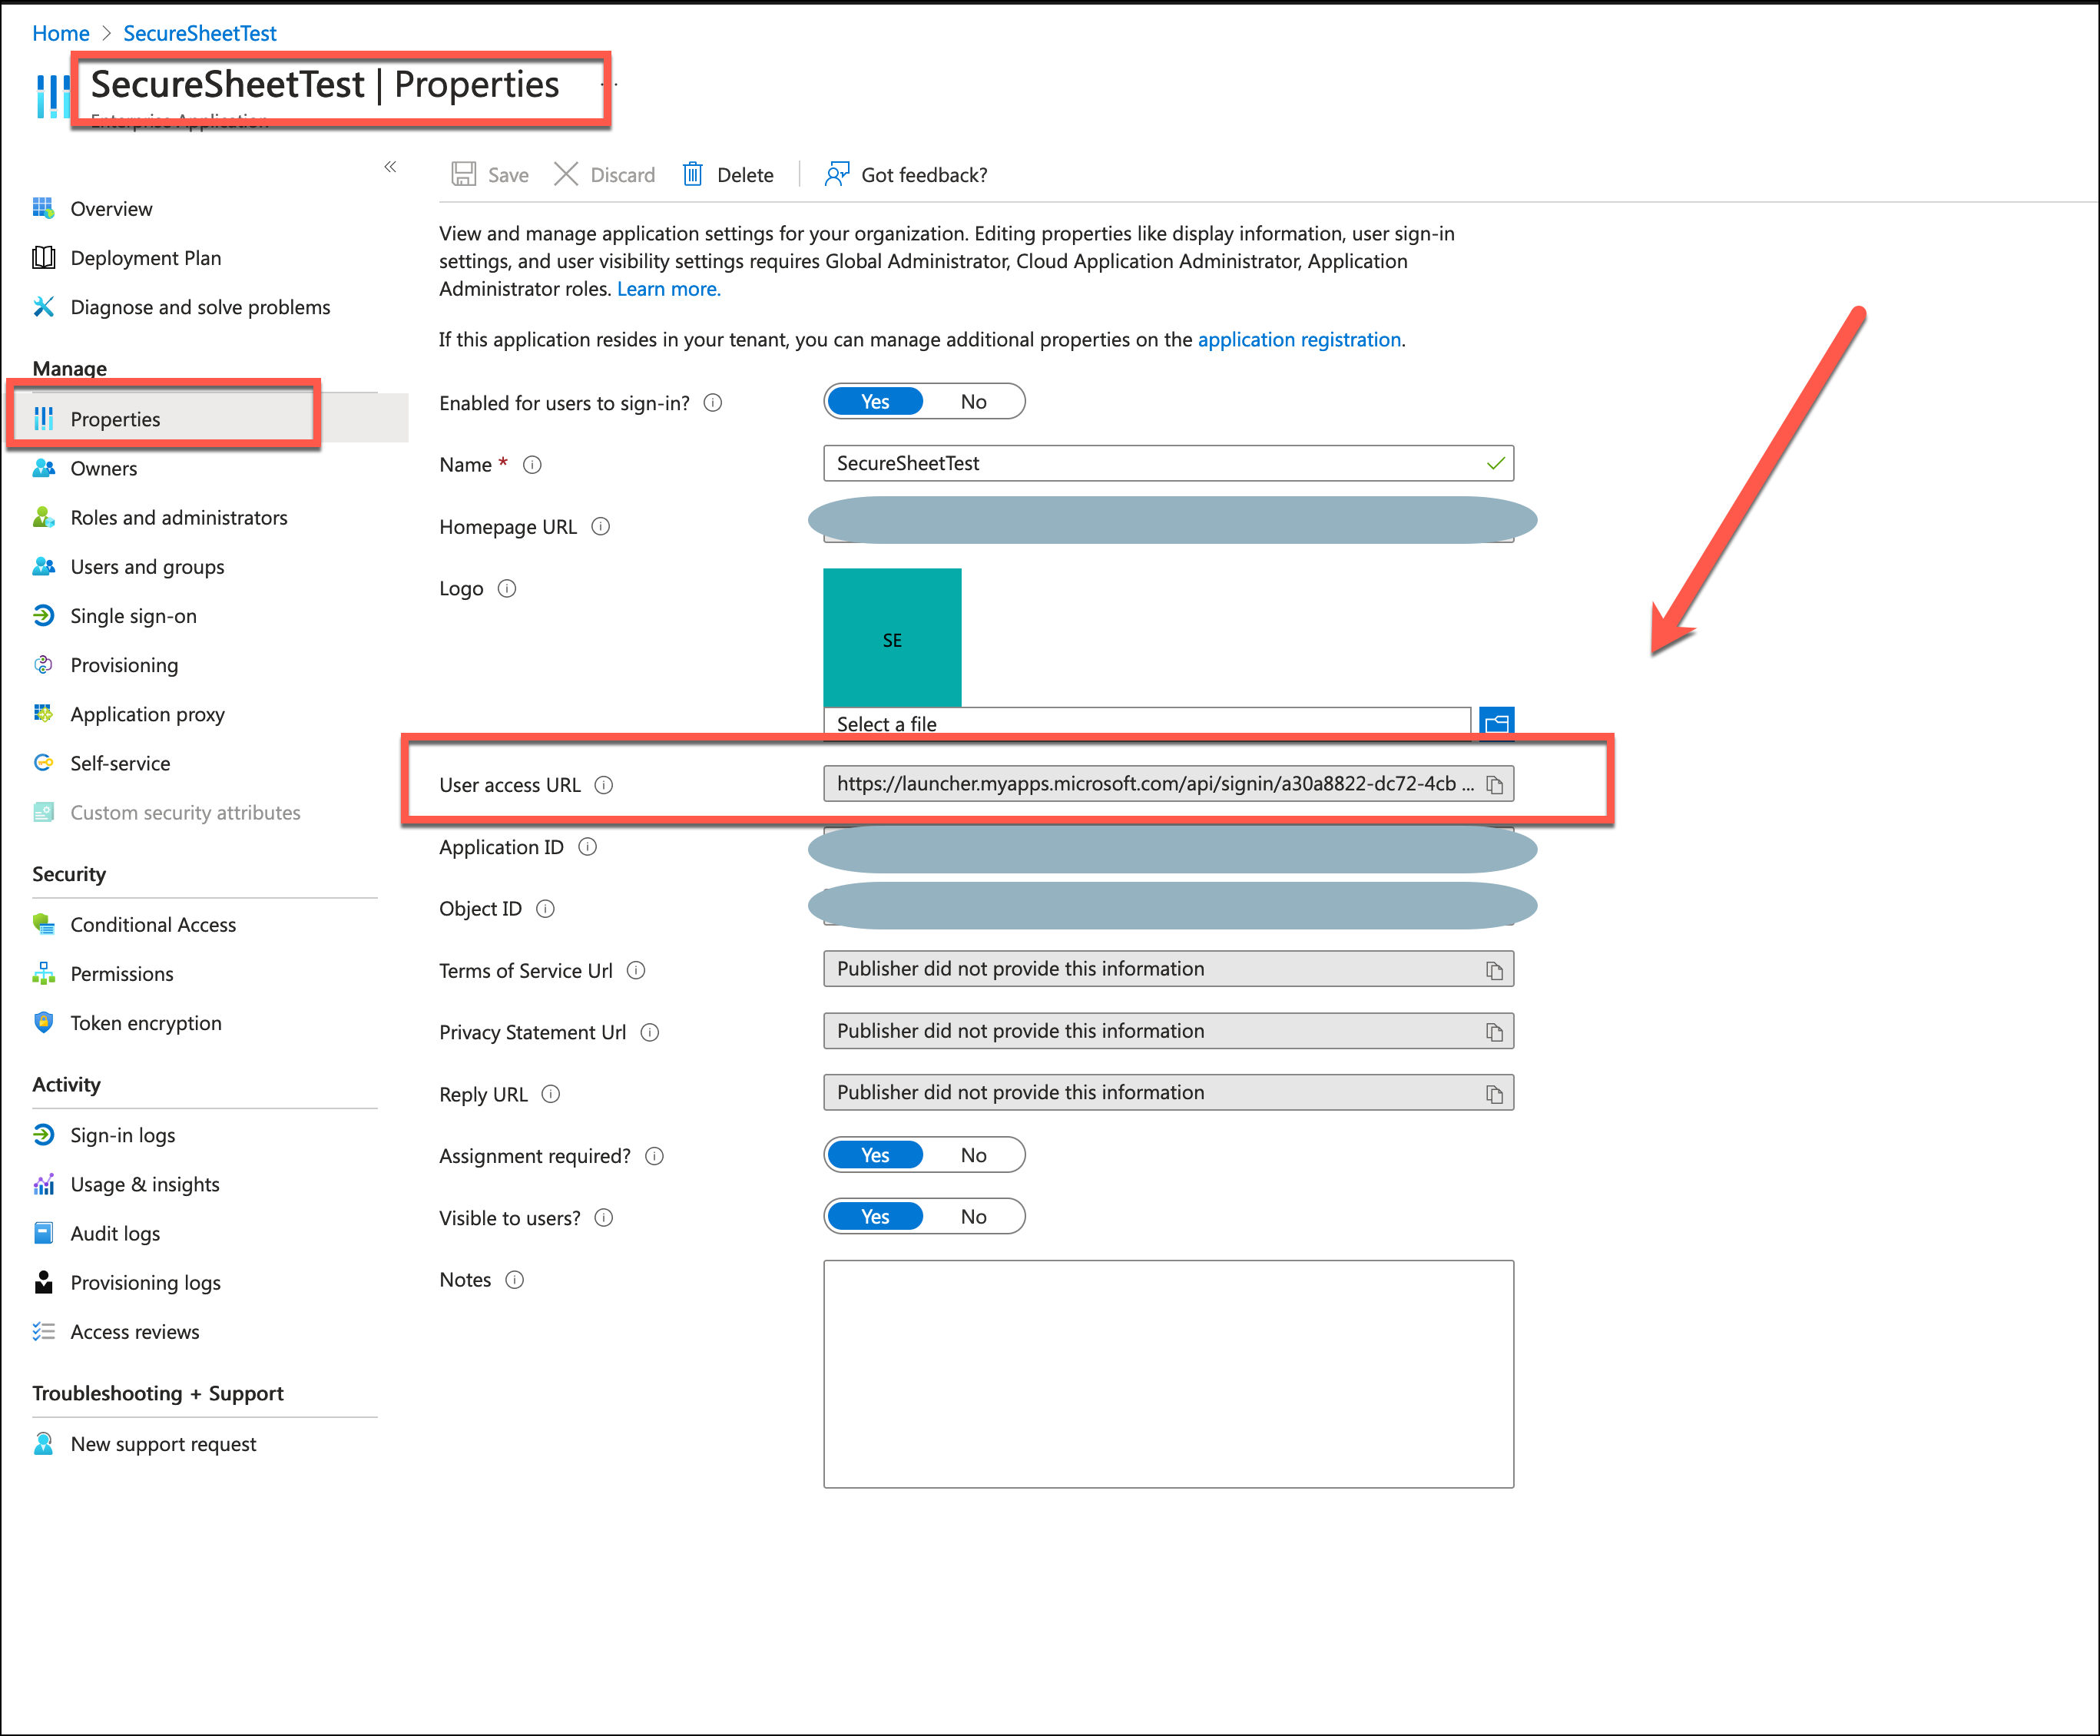Set Assignment required to No
The height and width of the screenshot is (1736, 2100).
click(973, 1155)
